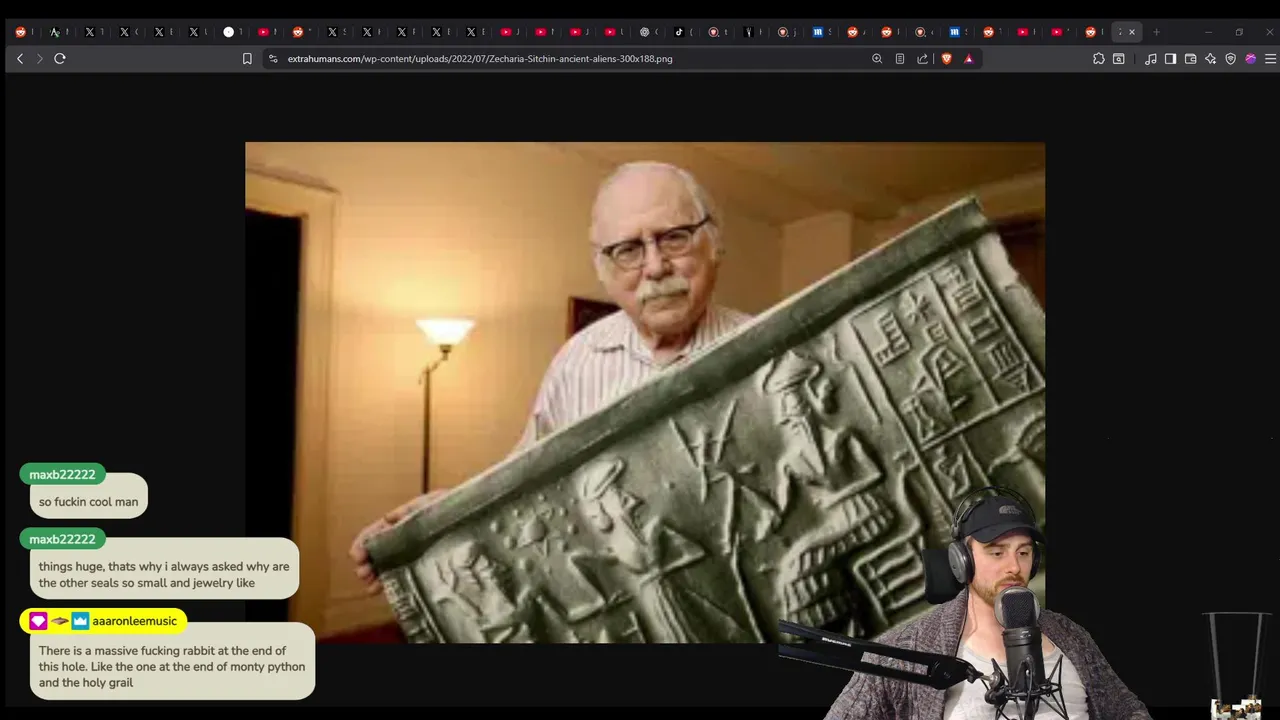Open Brave Shields lion icon
Screen dimensions: 1280x720
coord(947,59)
